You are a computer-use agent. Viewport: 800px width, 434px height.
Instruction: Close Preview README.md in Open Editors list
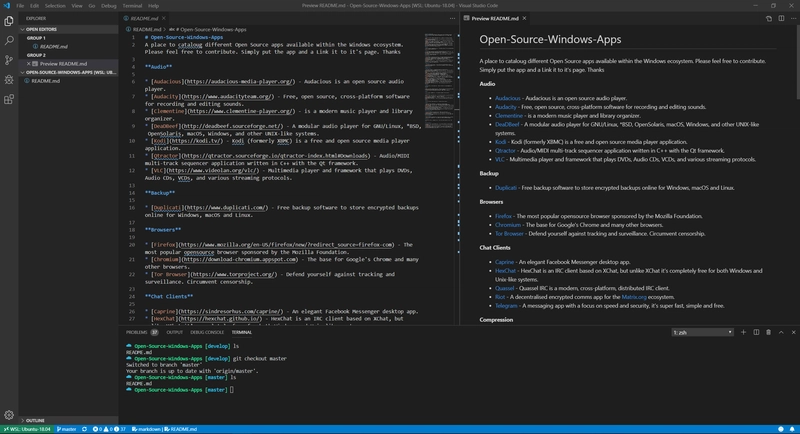[x=29, y=64]
